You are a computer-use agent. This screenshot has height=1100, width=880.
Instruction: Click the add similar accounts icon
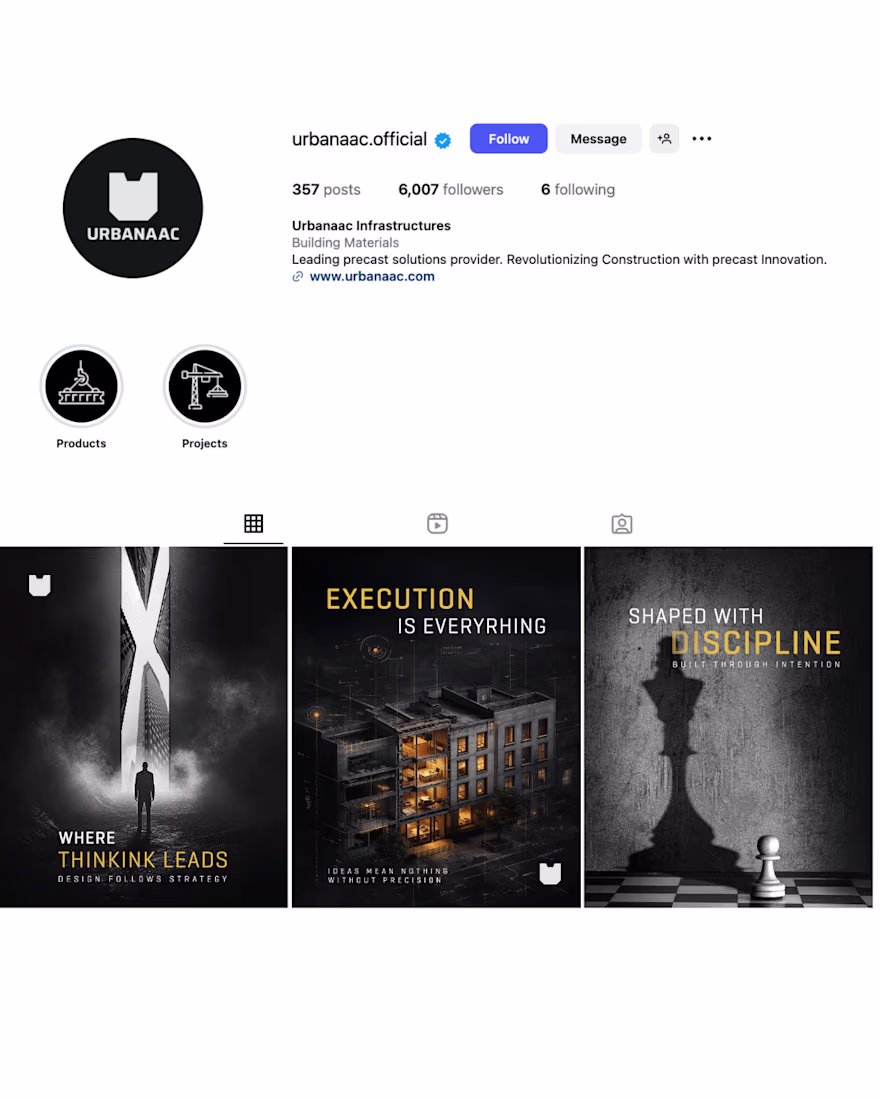[x=664, y=139]
